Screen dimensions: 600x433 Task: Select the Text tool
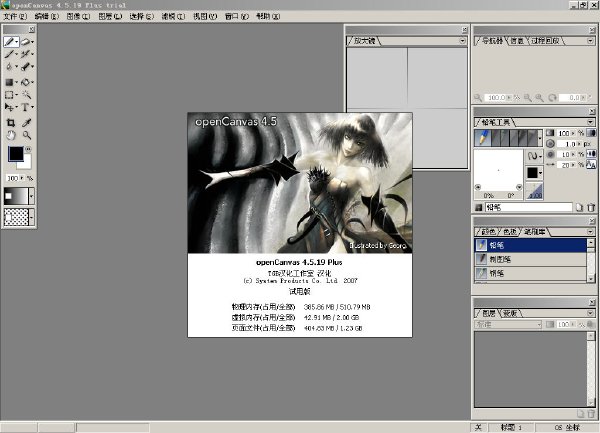pyautogui.click(x=25, y=107)
